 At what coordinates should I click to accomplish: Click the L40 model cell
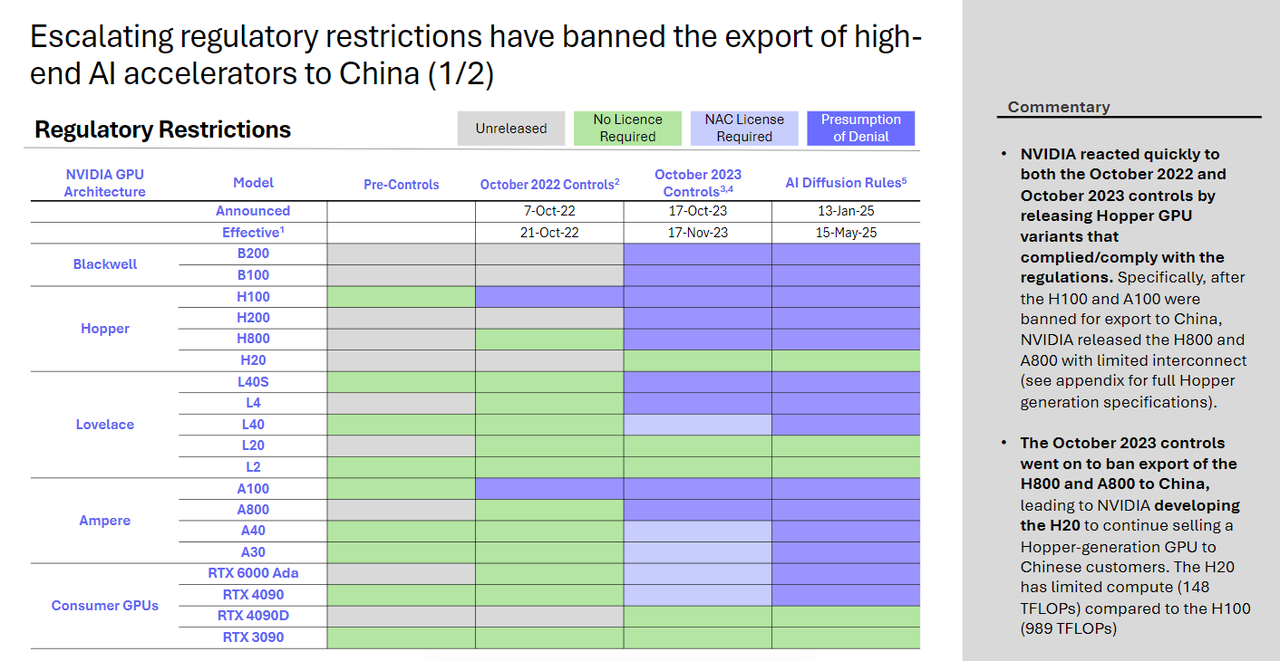[253, 424]
